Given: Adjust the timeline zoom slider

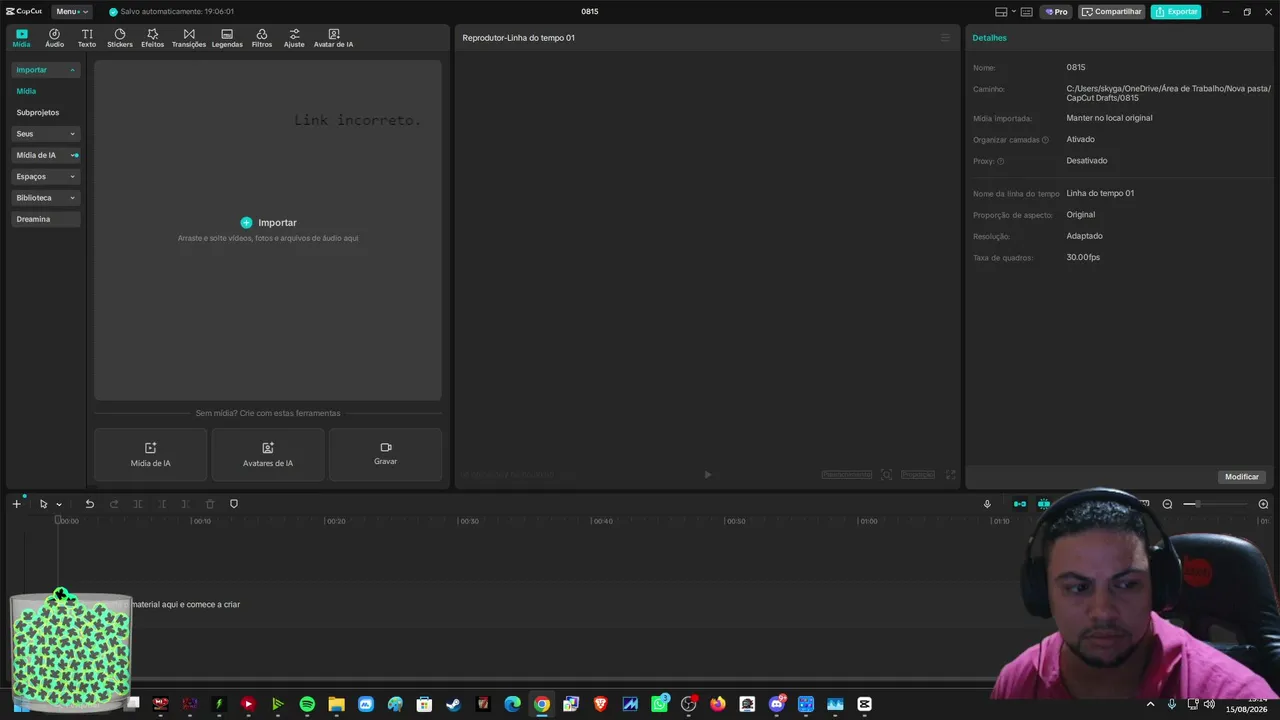Looking at the screenshot, I should point(1214,504).
